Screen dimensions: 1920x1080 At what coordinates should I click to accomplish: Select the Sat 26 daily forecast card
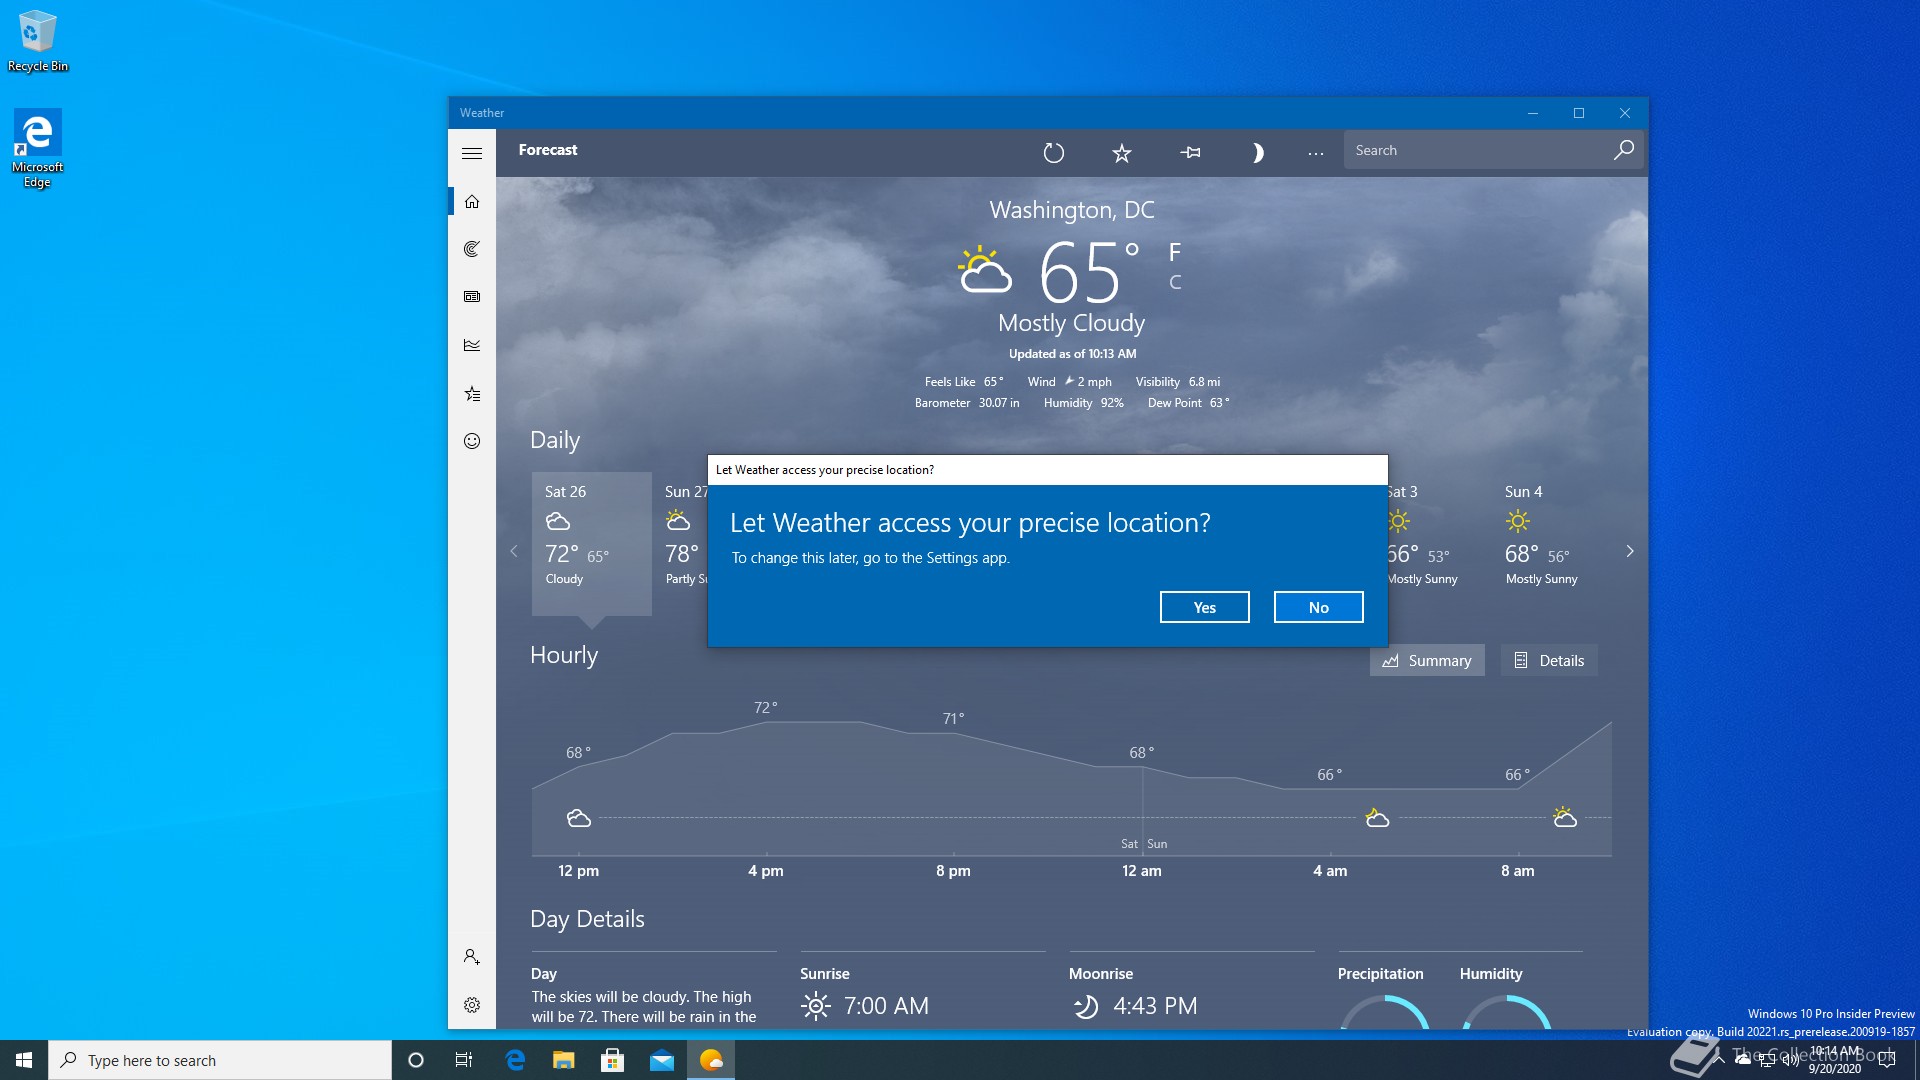point(592,543)
